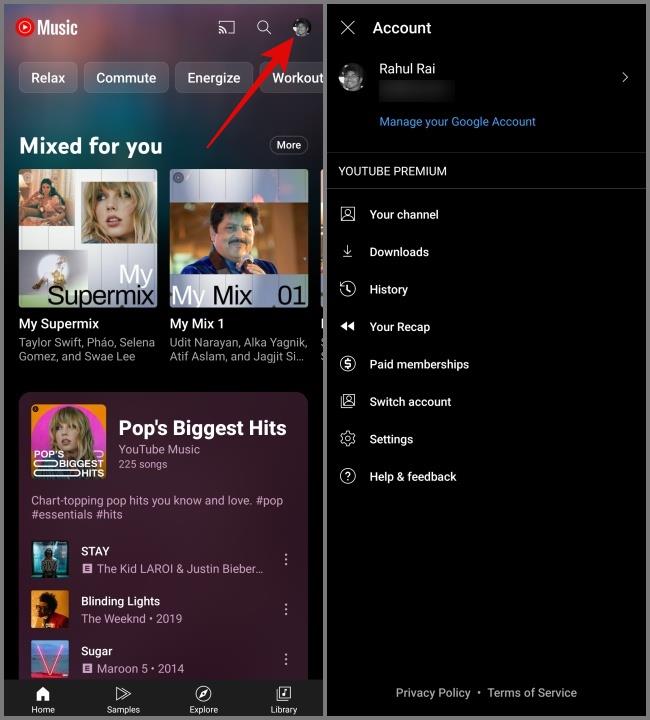Screen dimensions: 650x720
Task: Switch to the Library tab
Action: click(284, 699)
